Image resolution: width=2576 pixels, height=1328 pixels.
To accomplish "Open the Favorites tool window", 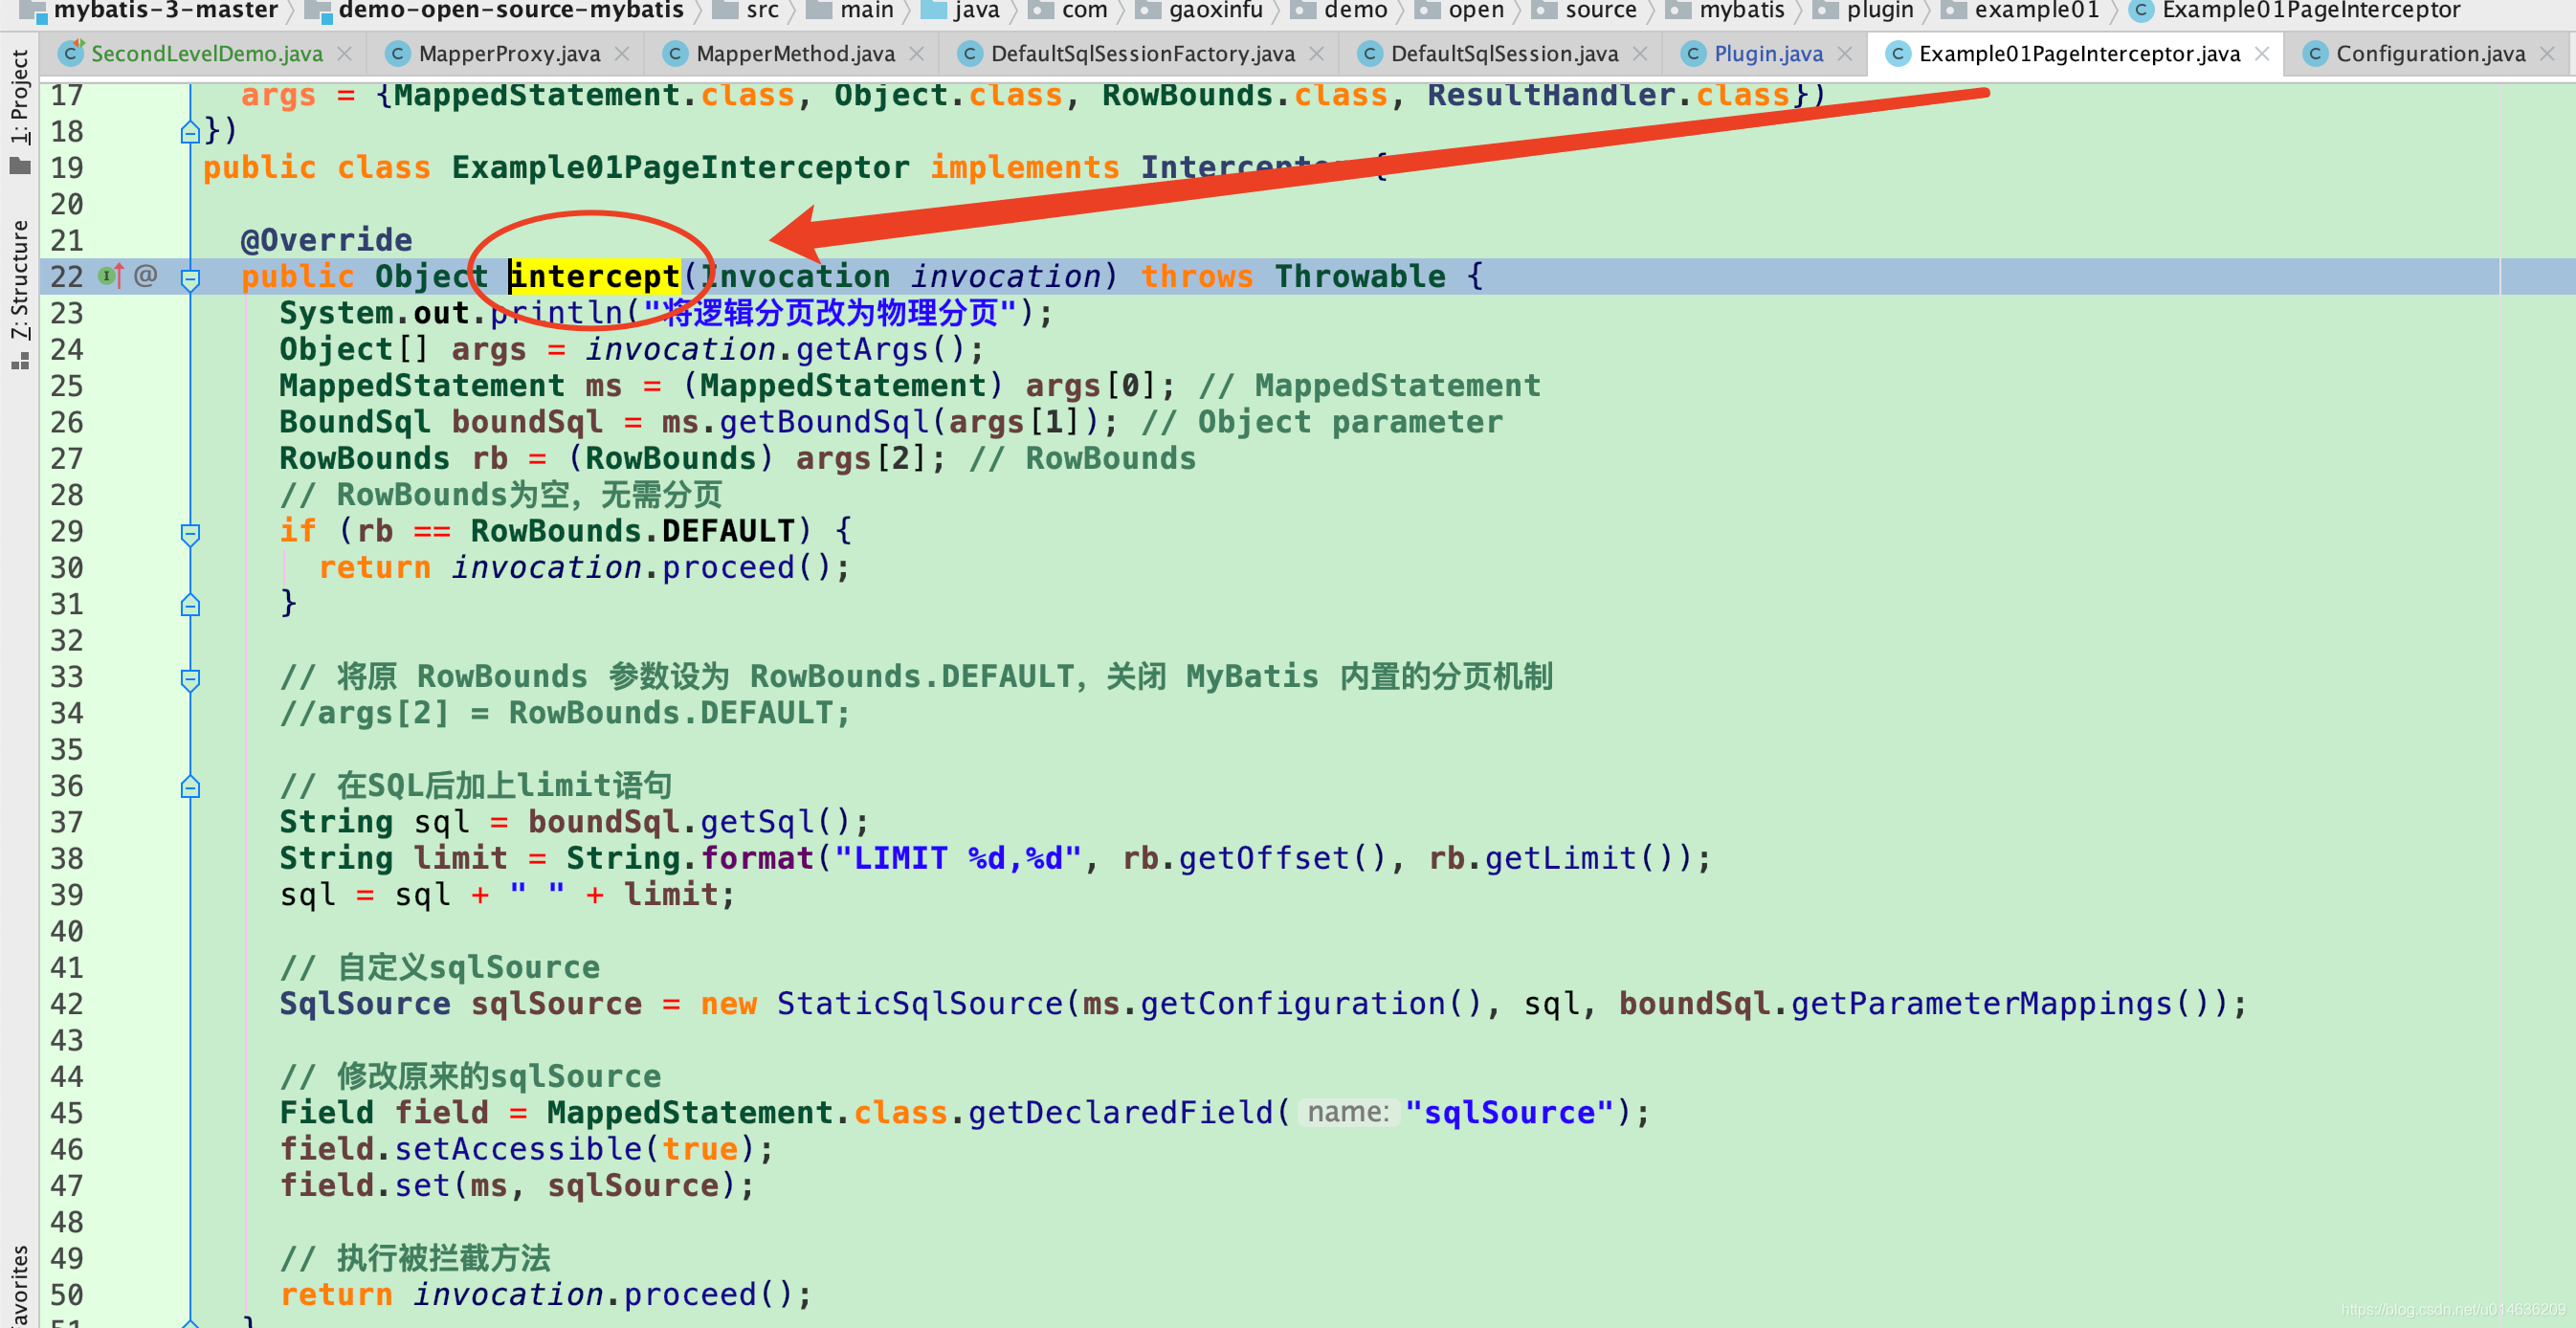I will 20,1286.
